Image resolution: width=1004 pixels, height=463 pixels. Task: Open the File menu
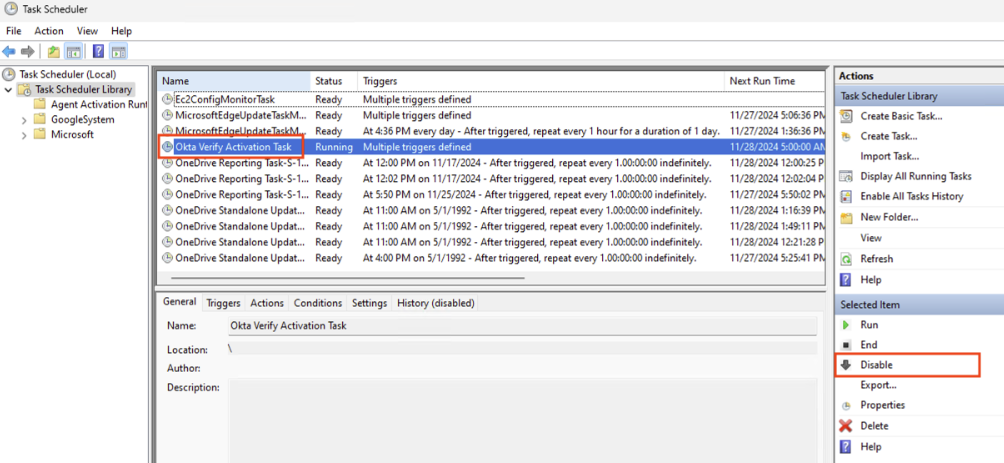pyautogui.click(x=13, y=31)
